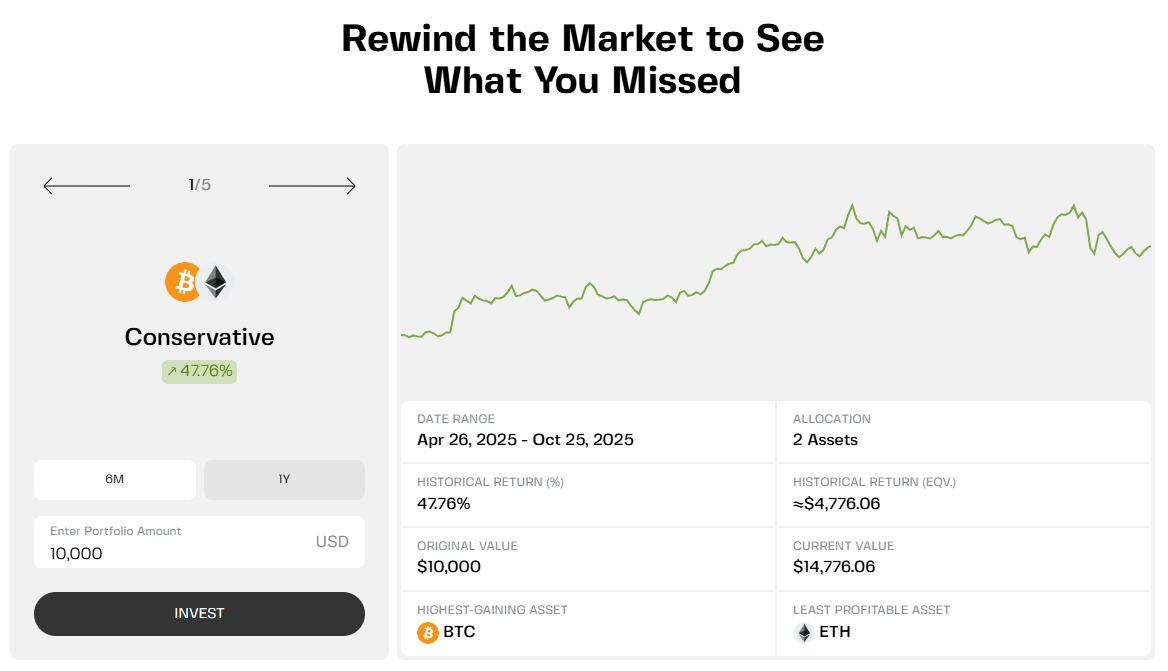Click the left arrow to previous portfolio
This screenshot has height=671, width=1168.
86,186
